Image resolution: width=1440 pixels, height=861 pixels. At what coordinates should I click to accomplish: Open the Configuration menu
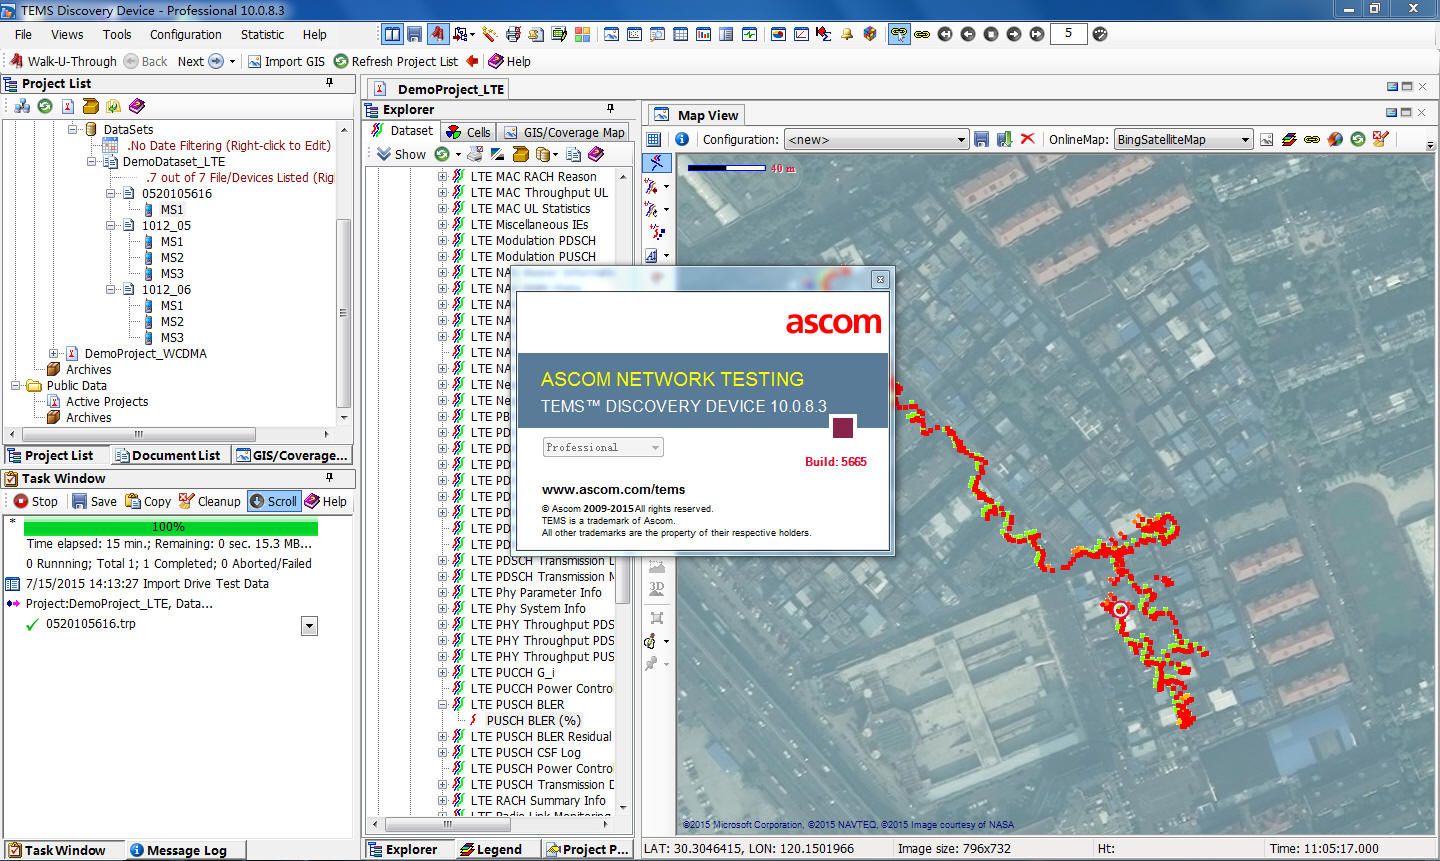[186, 34]
